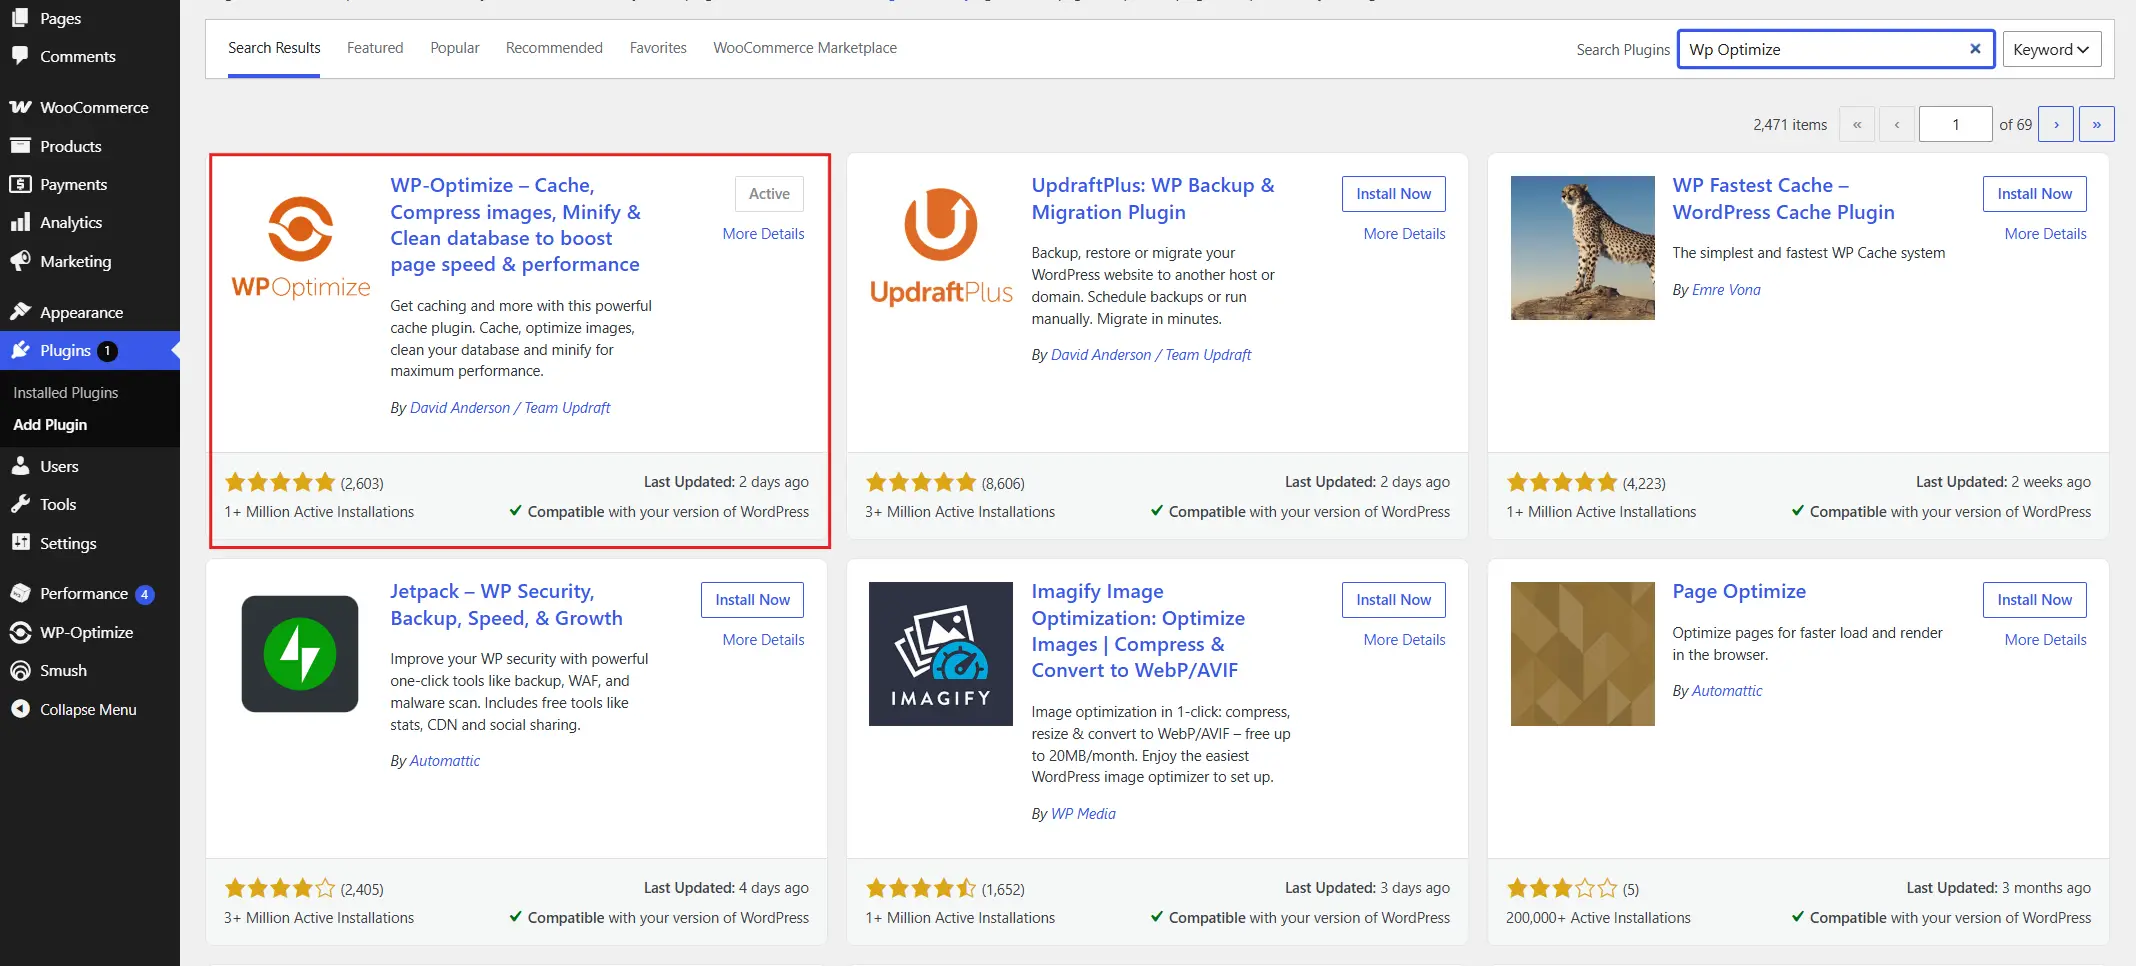Image resolution: width=2136 pixels, height=966 pixels.
Task: Clear the search field with the X icon
Action: click(1975, 49)
